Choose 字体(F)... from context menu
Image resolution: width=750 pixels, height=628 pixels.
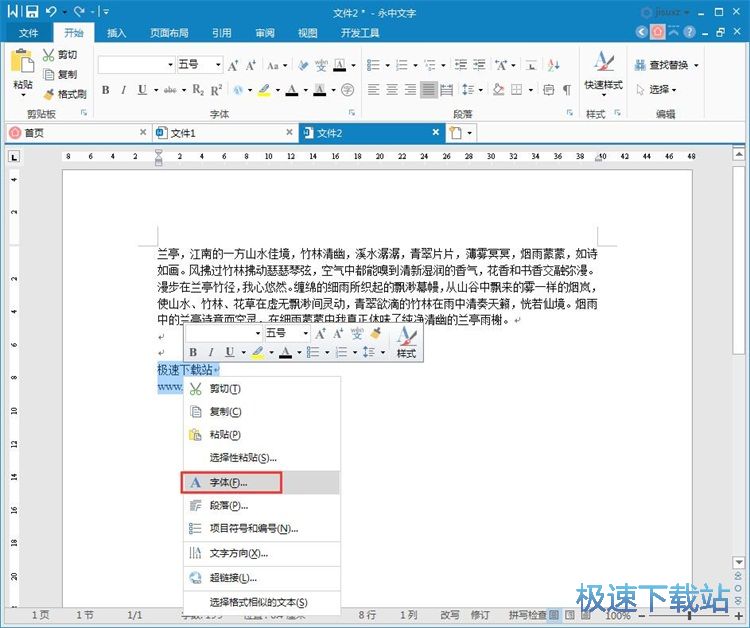(262, 483)
